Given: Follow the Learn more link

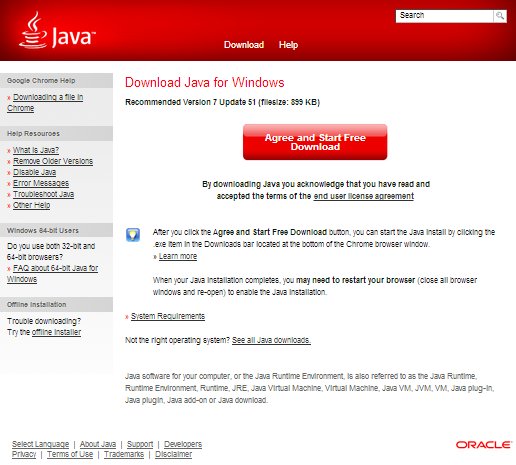Looking at the screenshot, I should tap(178, 256).
